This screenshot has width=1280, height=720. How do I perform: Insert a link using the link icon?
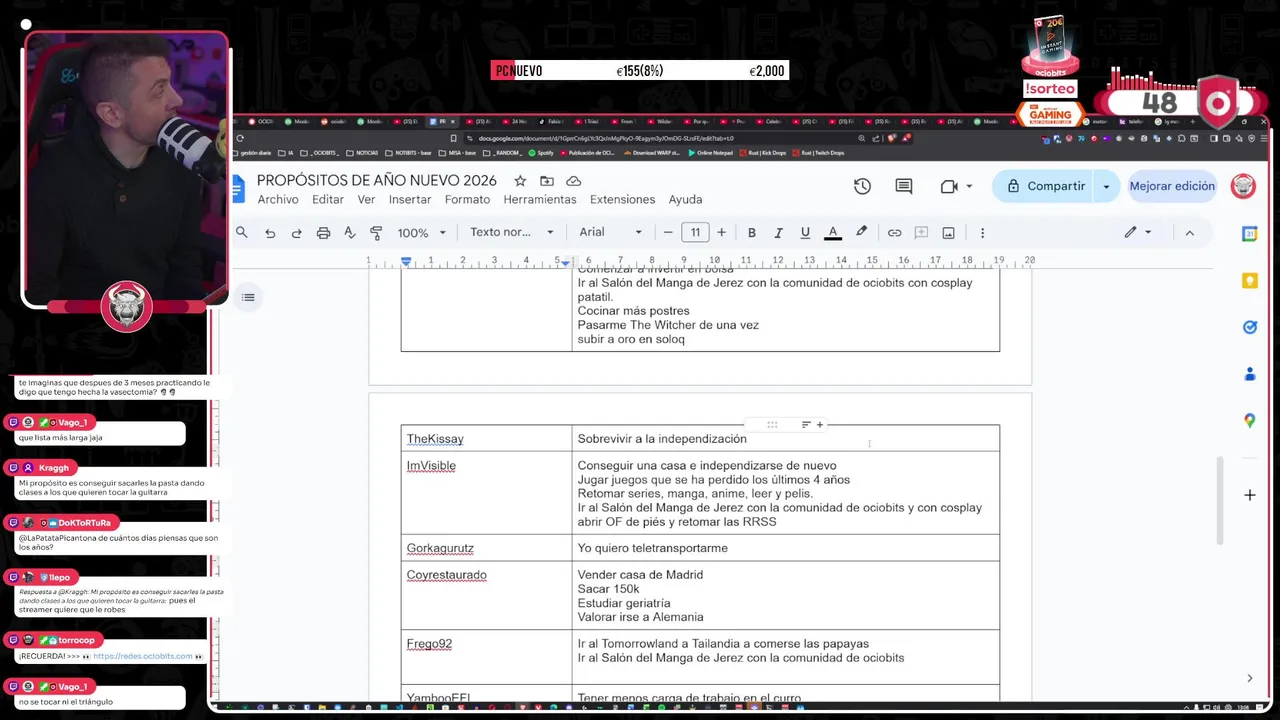tap(894, 232)
